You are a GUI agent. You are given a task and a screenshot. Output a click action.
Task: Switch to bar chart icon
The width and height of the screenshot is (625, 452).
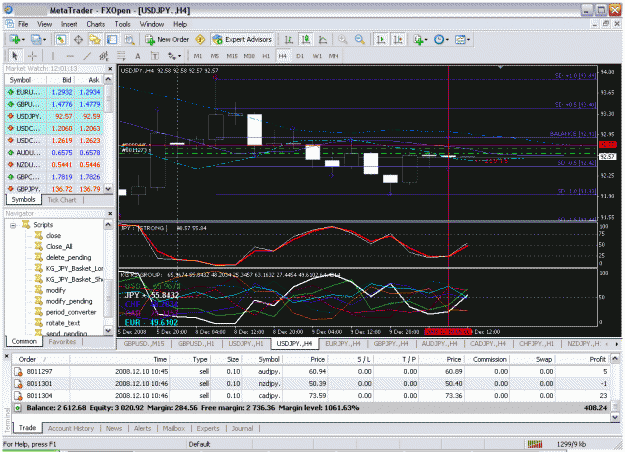pos(289,39)
